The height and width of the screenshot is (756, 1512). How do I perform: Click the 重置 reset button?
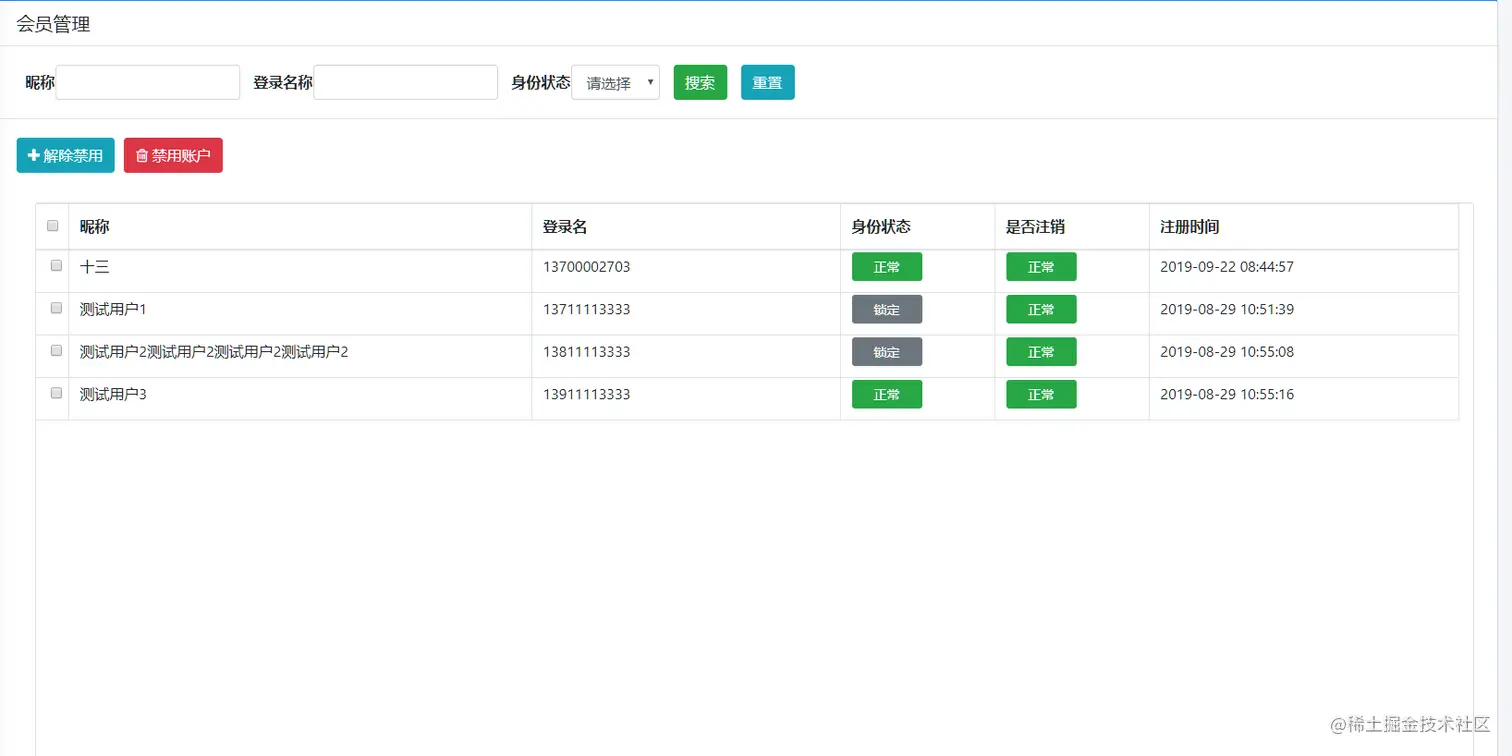(768, 83)
